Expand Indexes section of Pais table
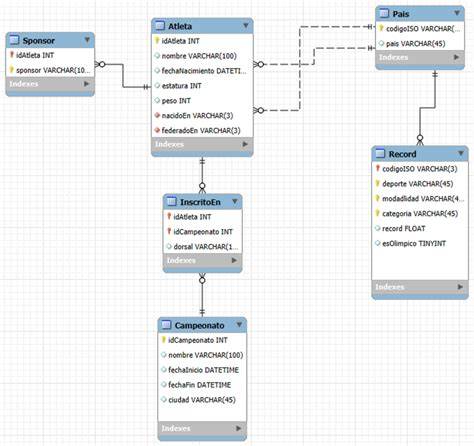The image size is (474, 446). coord(457,57)
